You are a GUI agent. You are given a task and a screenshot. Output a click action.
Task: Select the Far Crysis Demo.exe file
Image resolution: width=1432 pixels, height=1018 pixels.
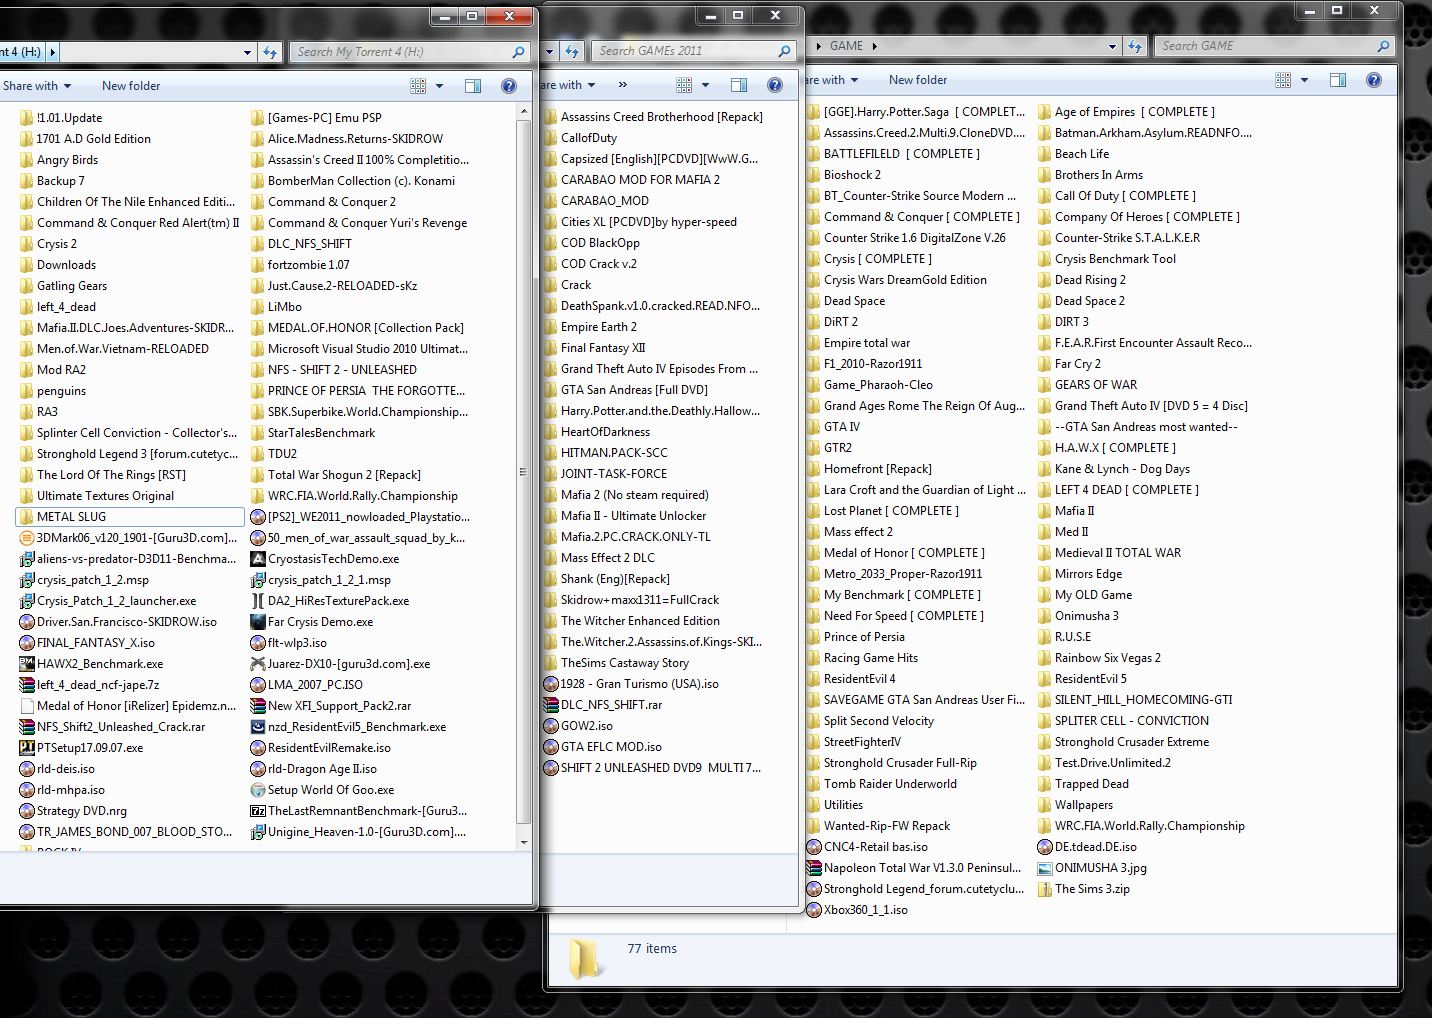(x=311, y=622)
